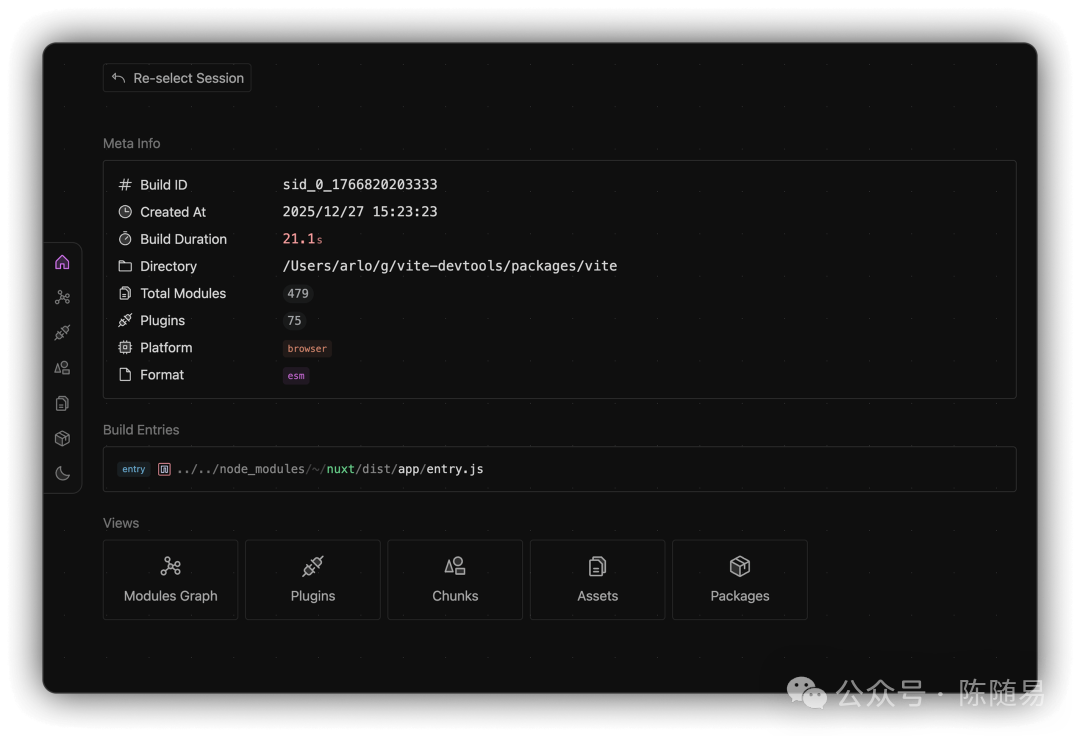
Task: Click the esm format badge
Action: tap(295, 375)
